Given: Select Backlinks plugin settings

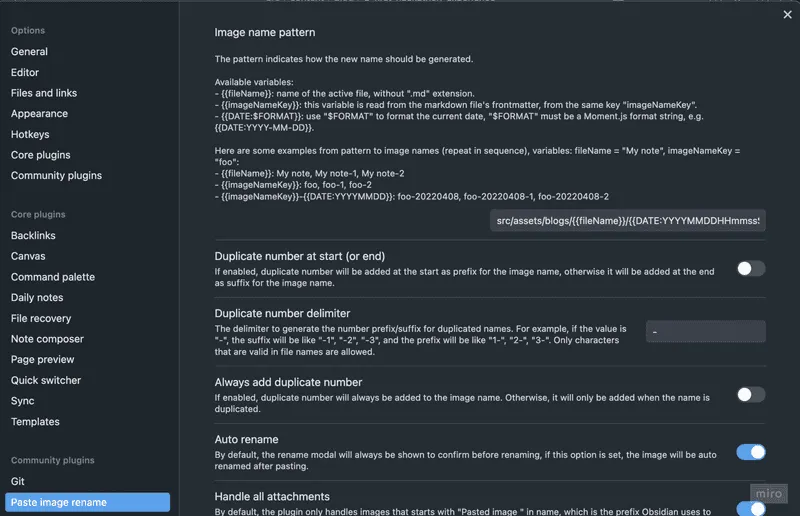Looking at the screenshot, I should pyautogui.click(x=33, y=235).
